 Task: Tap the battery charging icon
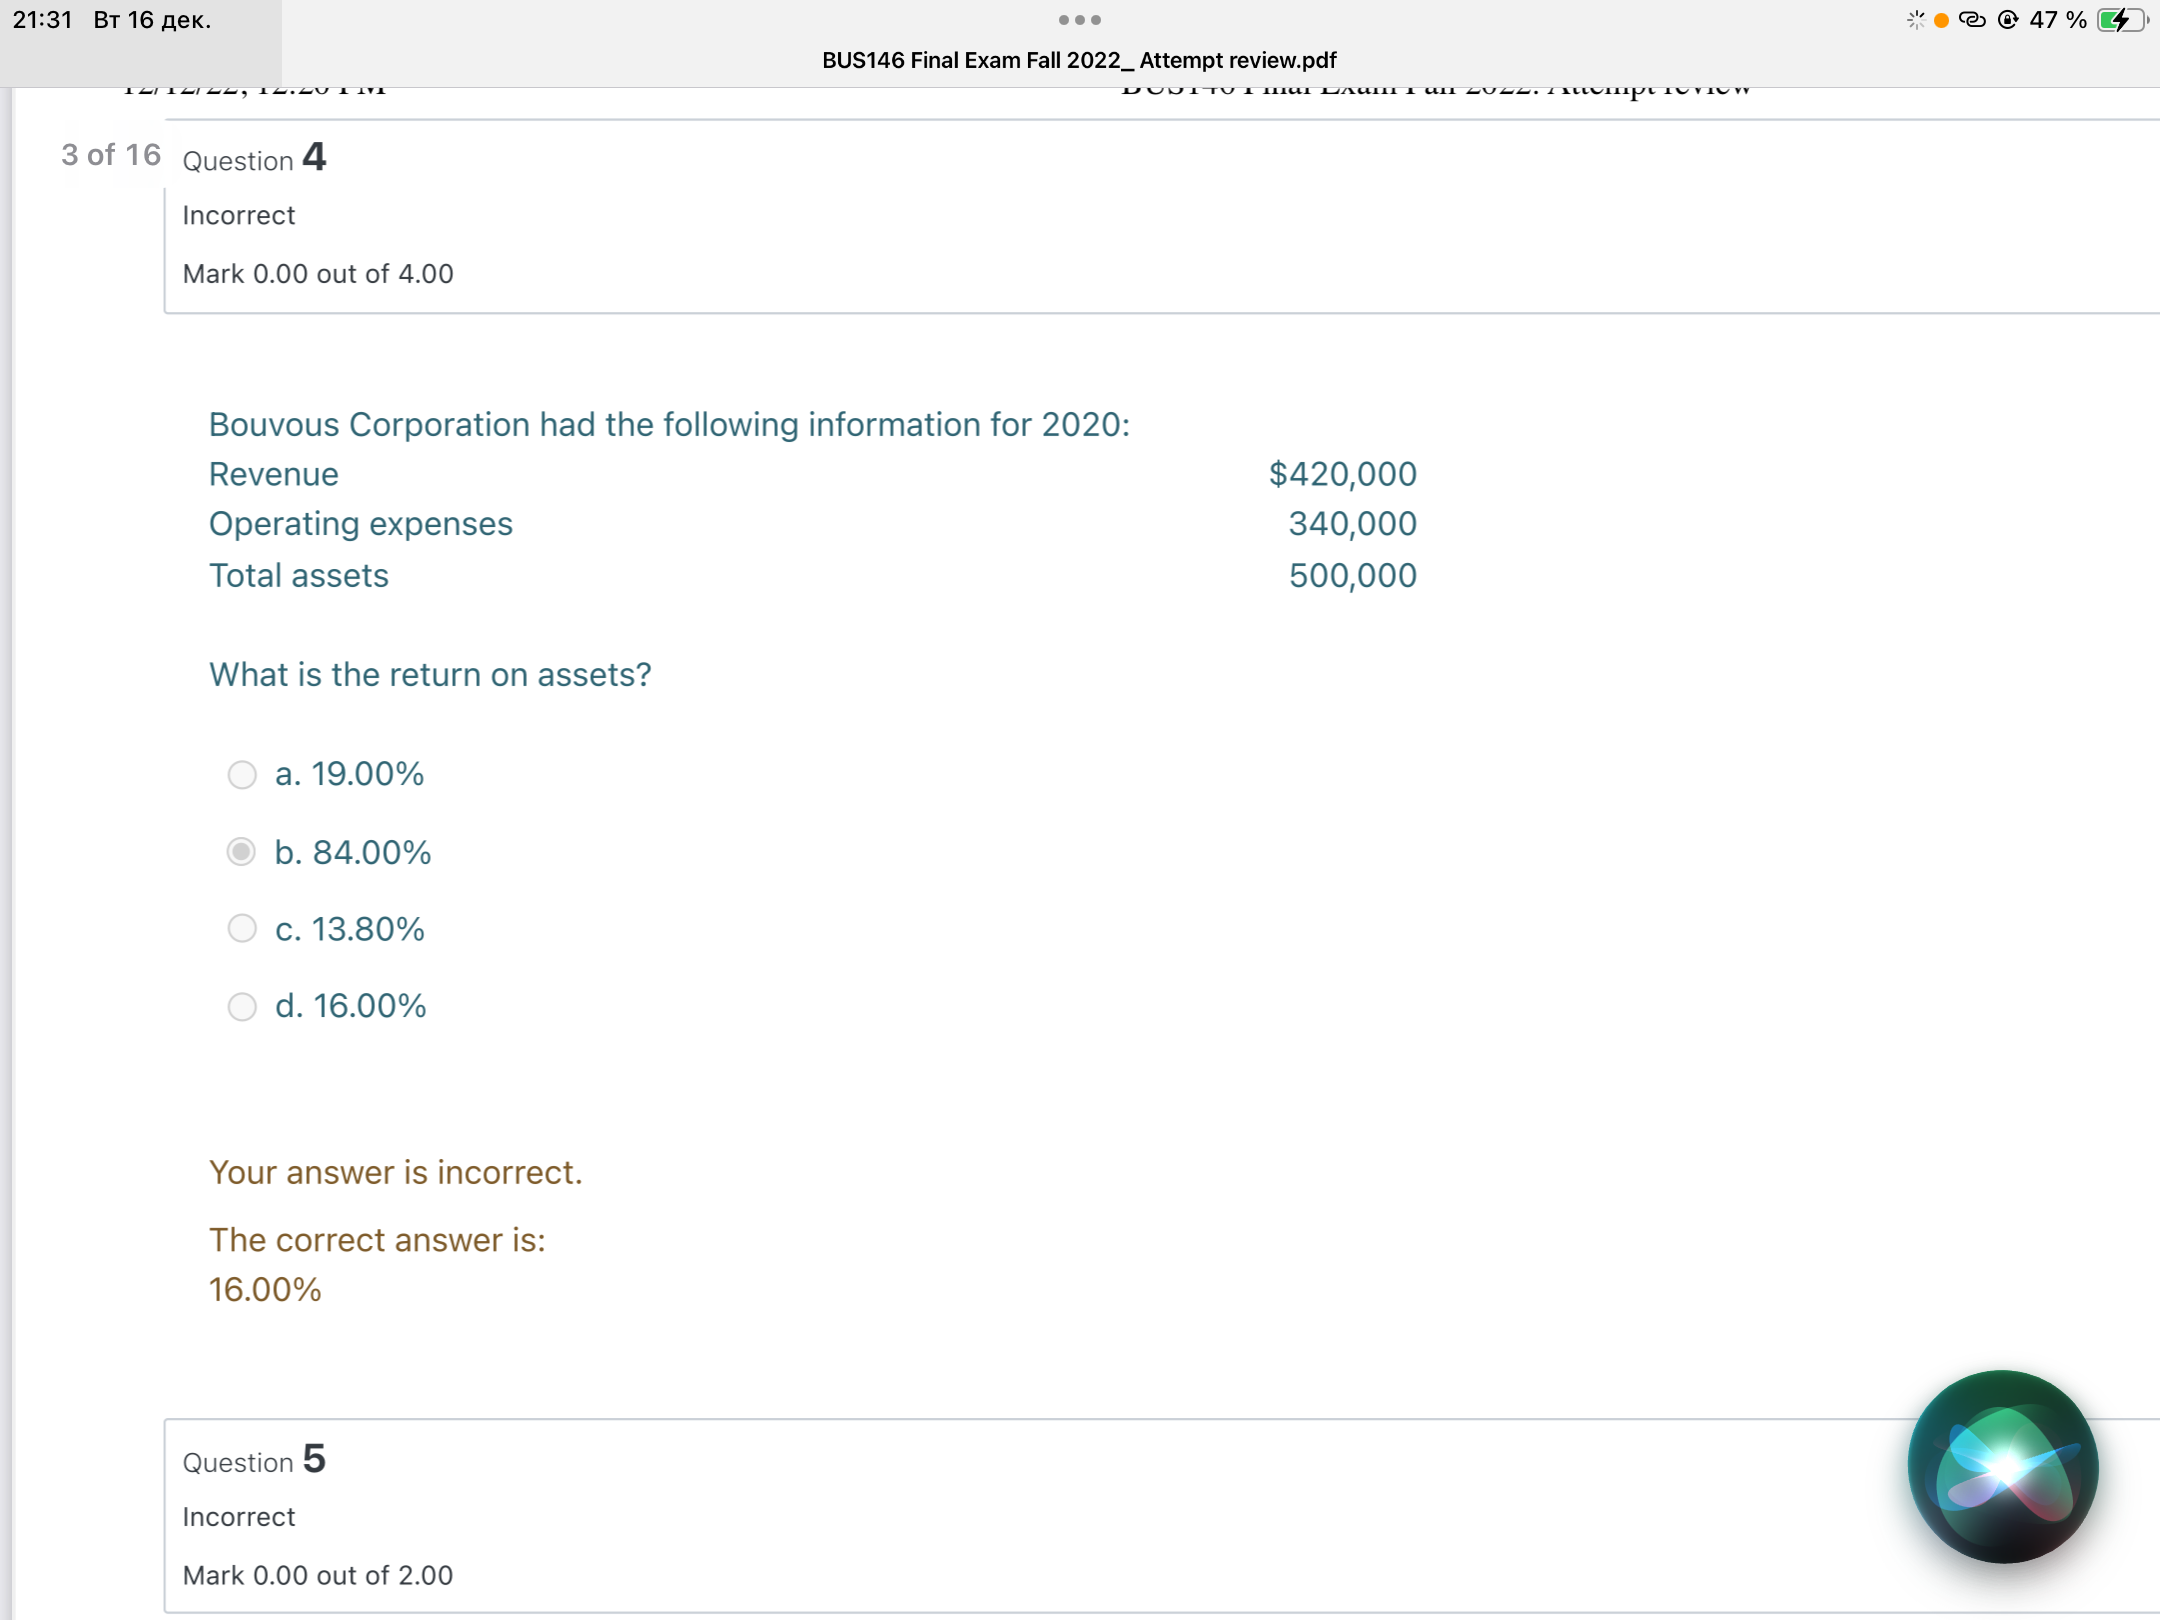pyautogui.click(x=2120, y=20)
